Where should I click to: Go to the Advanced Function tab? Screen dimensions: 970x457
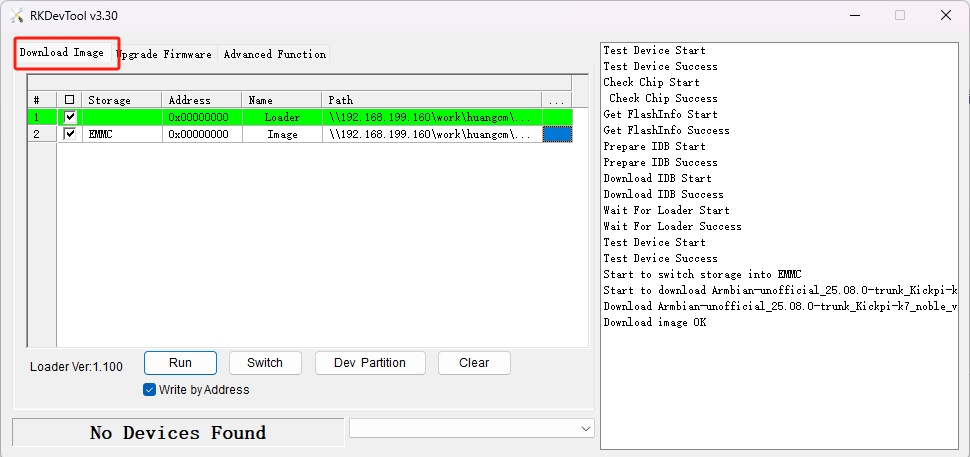point(274,54)
